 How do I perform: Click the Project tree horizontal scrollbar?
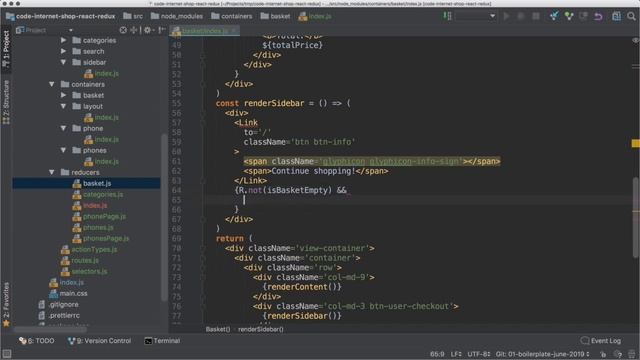pos(51,328)
